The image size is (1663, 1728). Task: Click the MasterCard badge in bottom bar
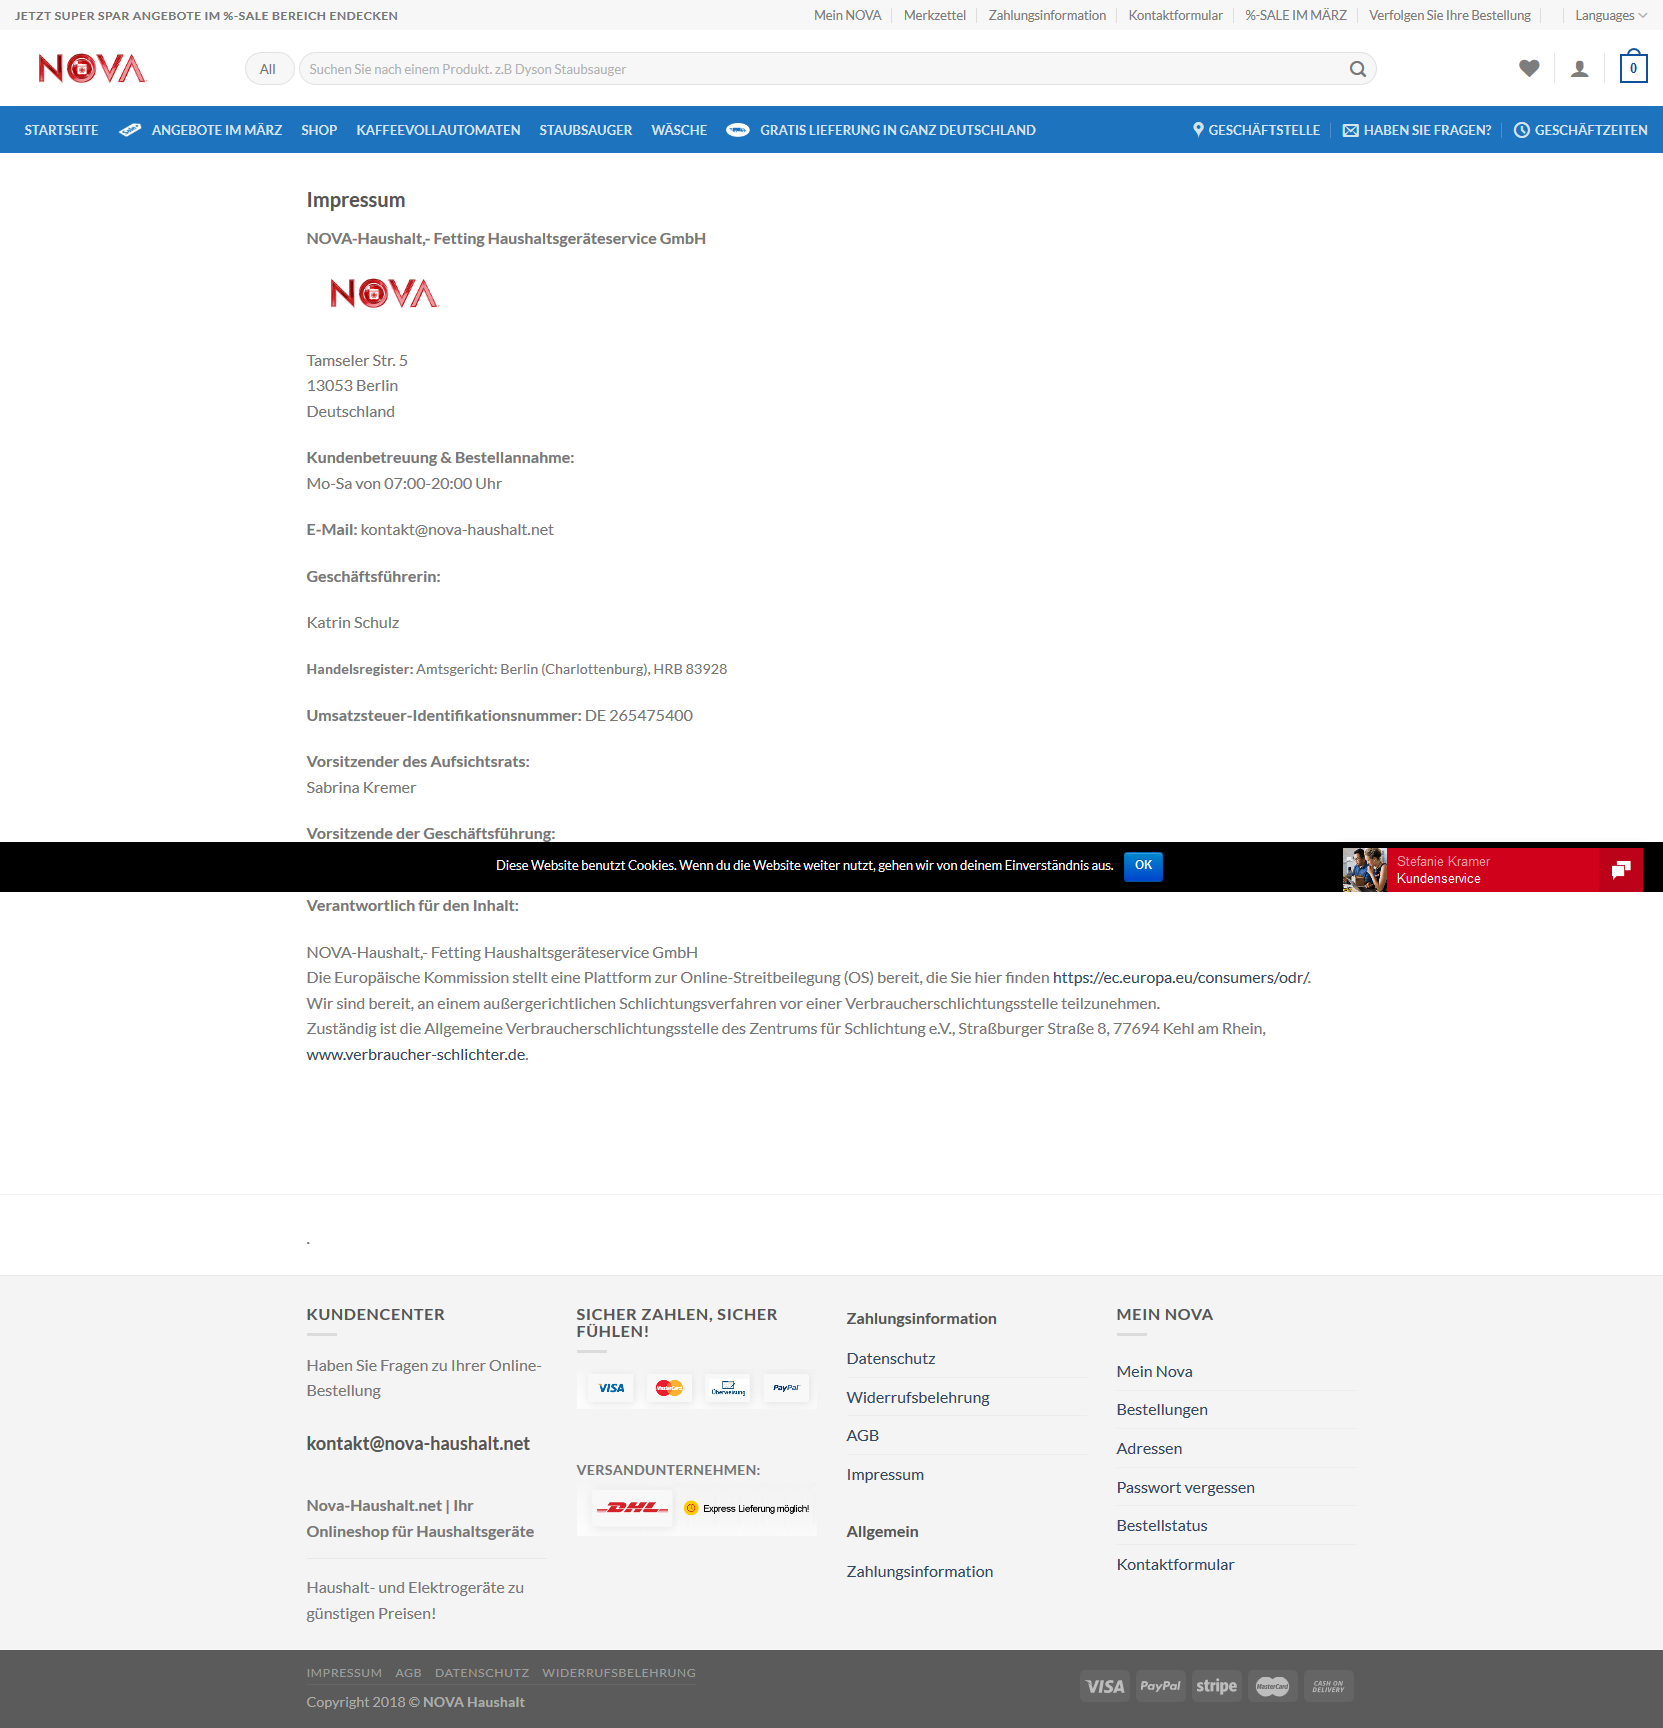pyautogui.click(x=1272, y=1686)
